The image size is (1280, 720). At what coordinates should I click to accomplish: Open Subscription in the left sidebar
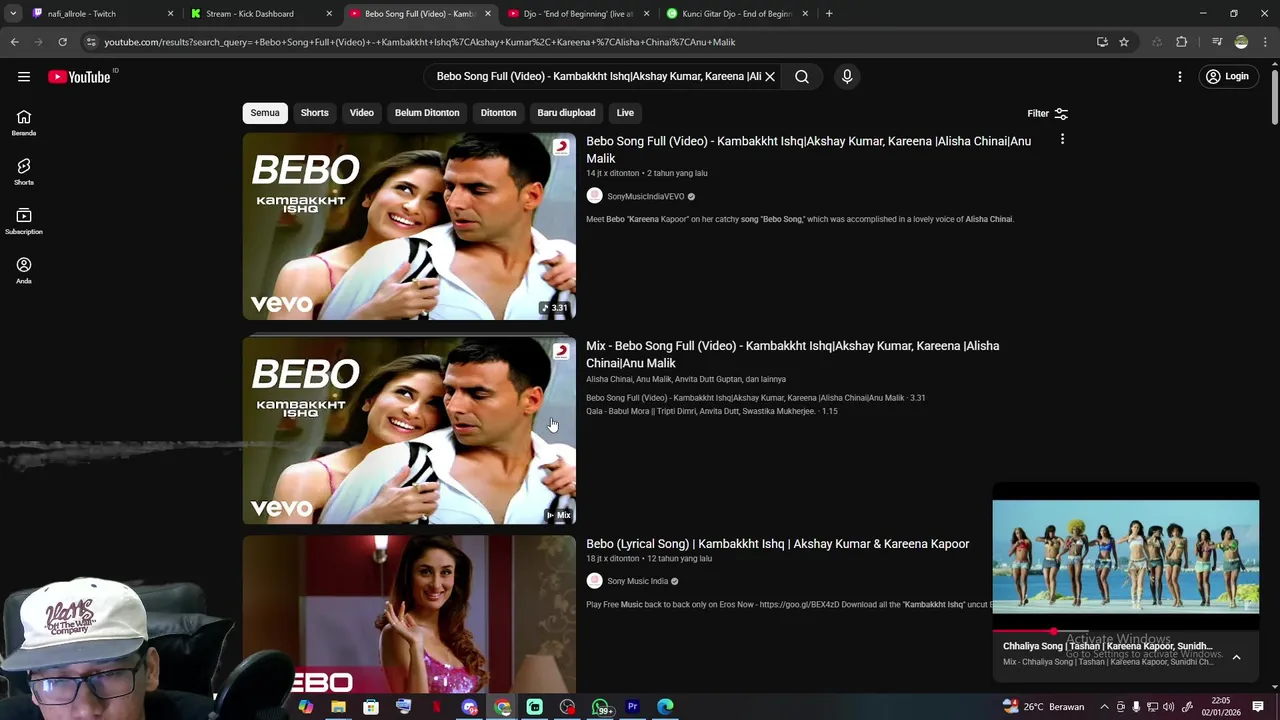point(24,221)
